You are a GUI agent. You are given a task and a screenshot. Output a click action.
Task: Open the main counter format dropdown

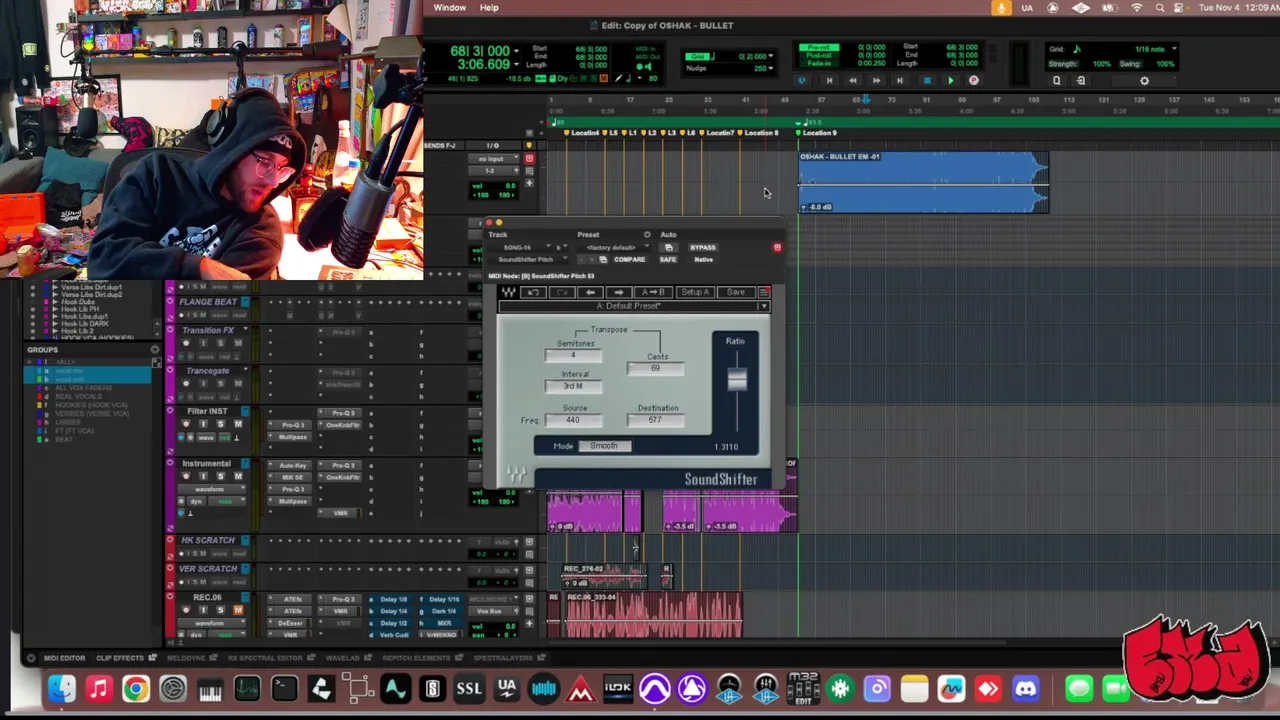[x=516, y=51]
